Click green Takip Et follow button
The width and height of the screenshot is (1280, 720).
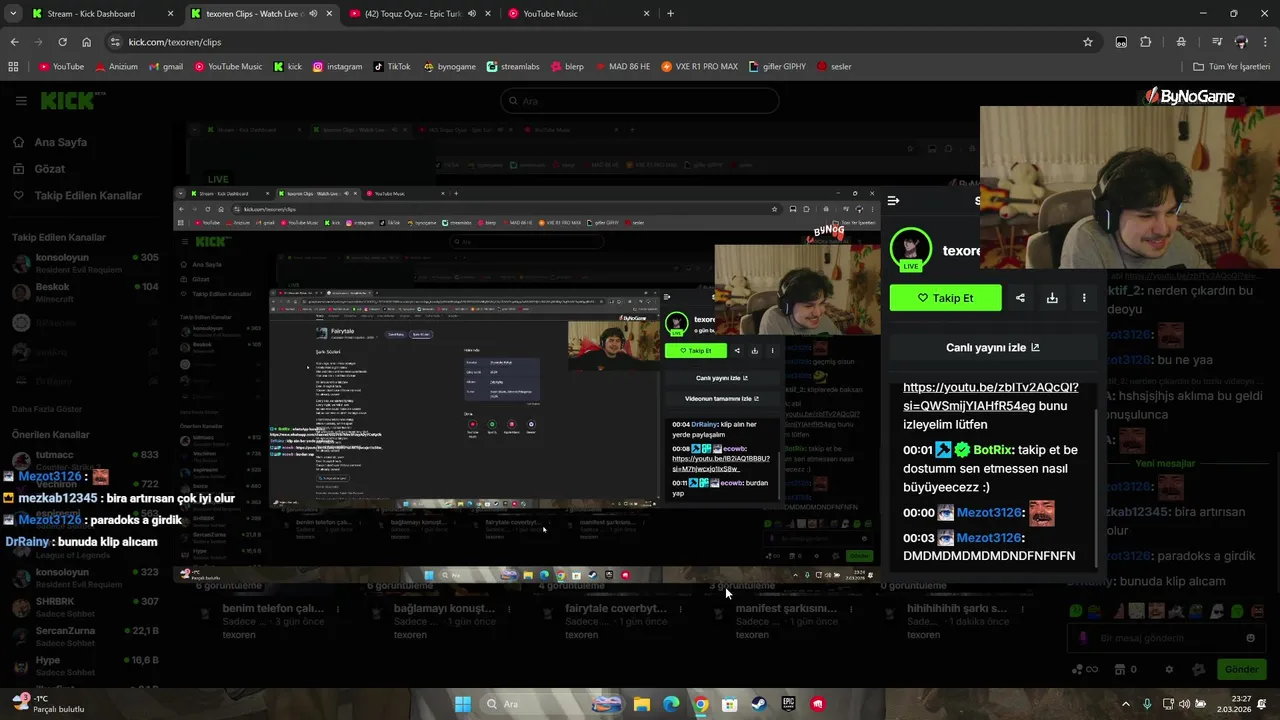click(945, 298)
